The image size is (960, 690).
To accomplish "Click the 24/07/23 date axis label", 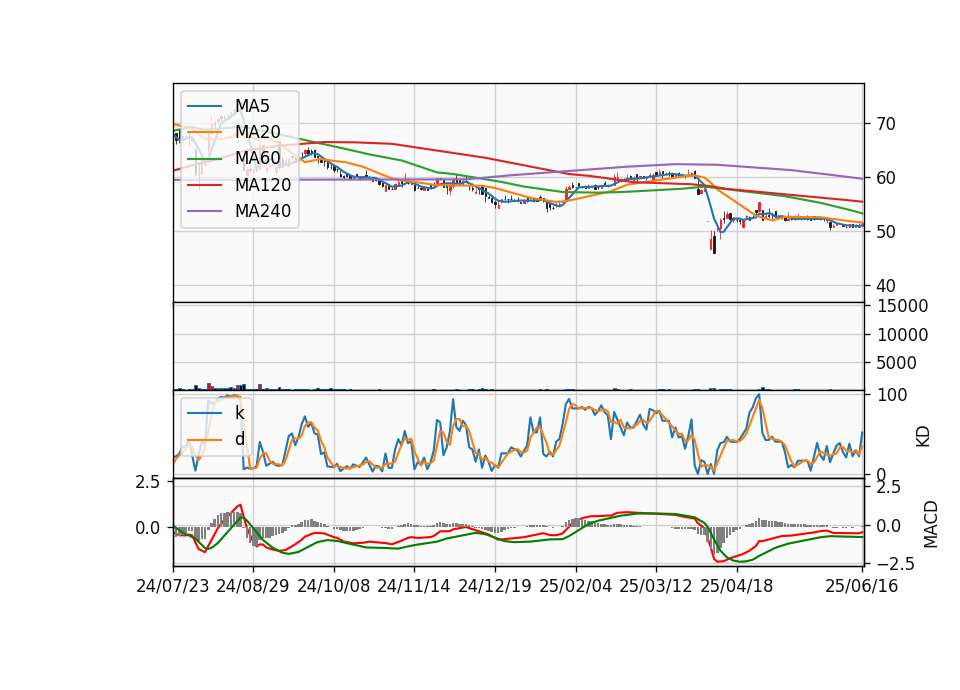I will 173,586.
